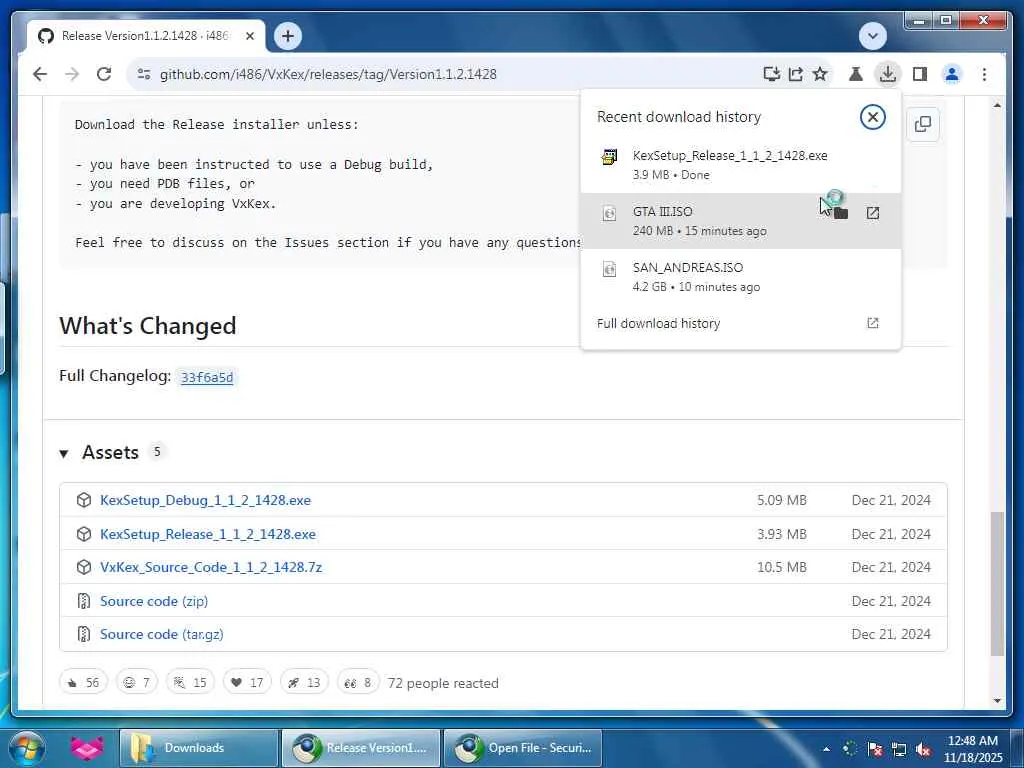The width and height of the screenshot is (1024, 768).
Task: Open the tab search dropdown
Action: (x=872, y=36)
